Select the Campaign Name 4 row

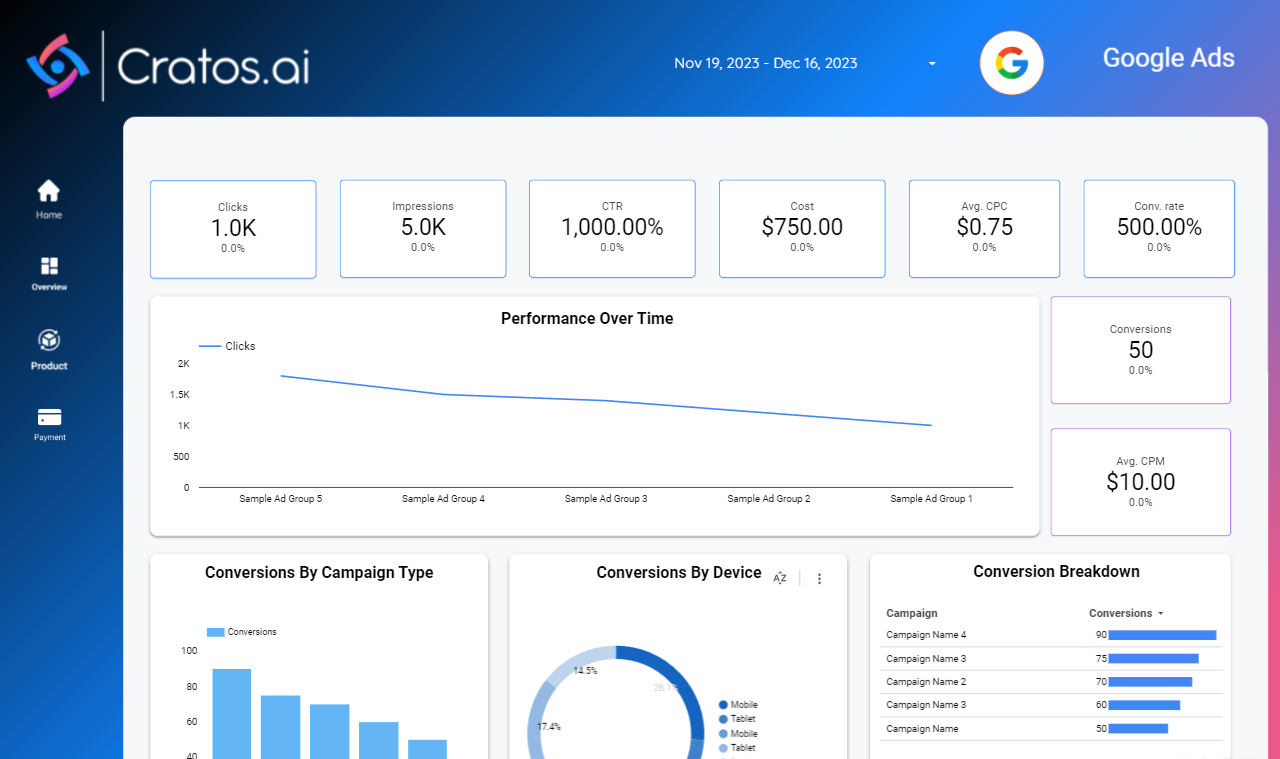[x=1051, y=635]
